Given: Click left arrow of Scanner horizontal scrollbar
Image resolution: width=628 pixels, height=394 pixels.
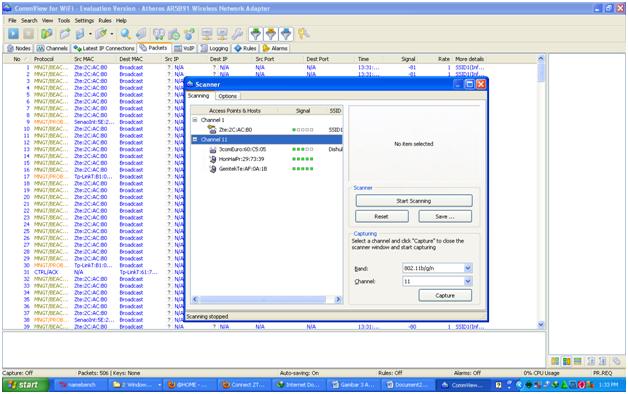Looking at the screenshot, I should pos(195,299).
